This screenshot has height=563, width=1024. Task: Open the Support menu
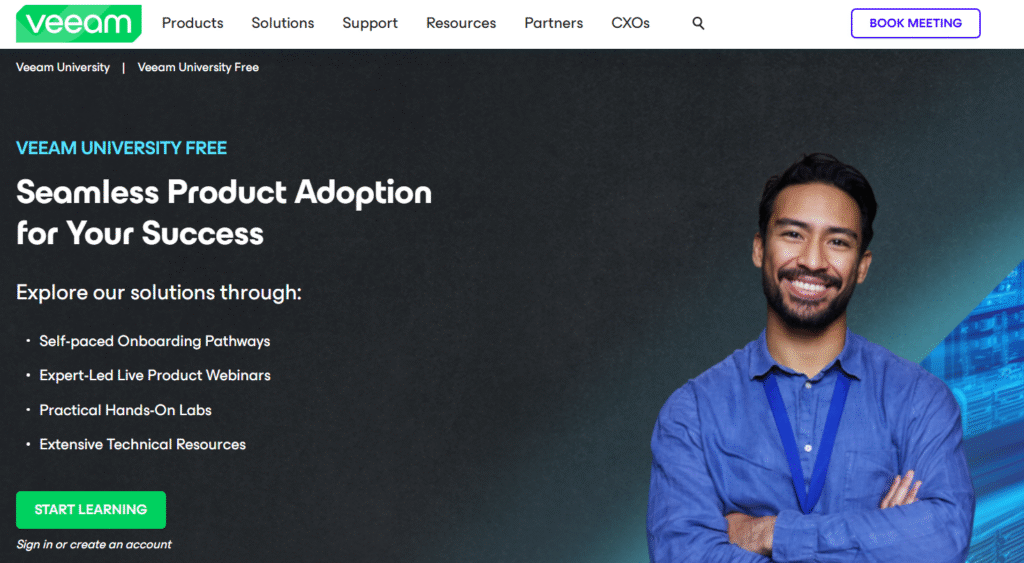[370, 24]
